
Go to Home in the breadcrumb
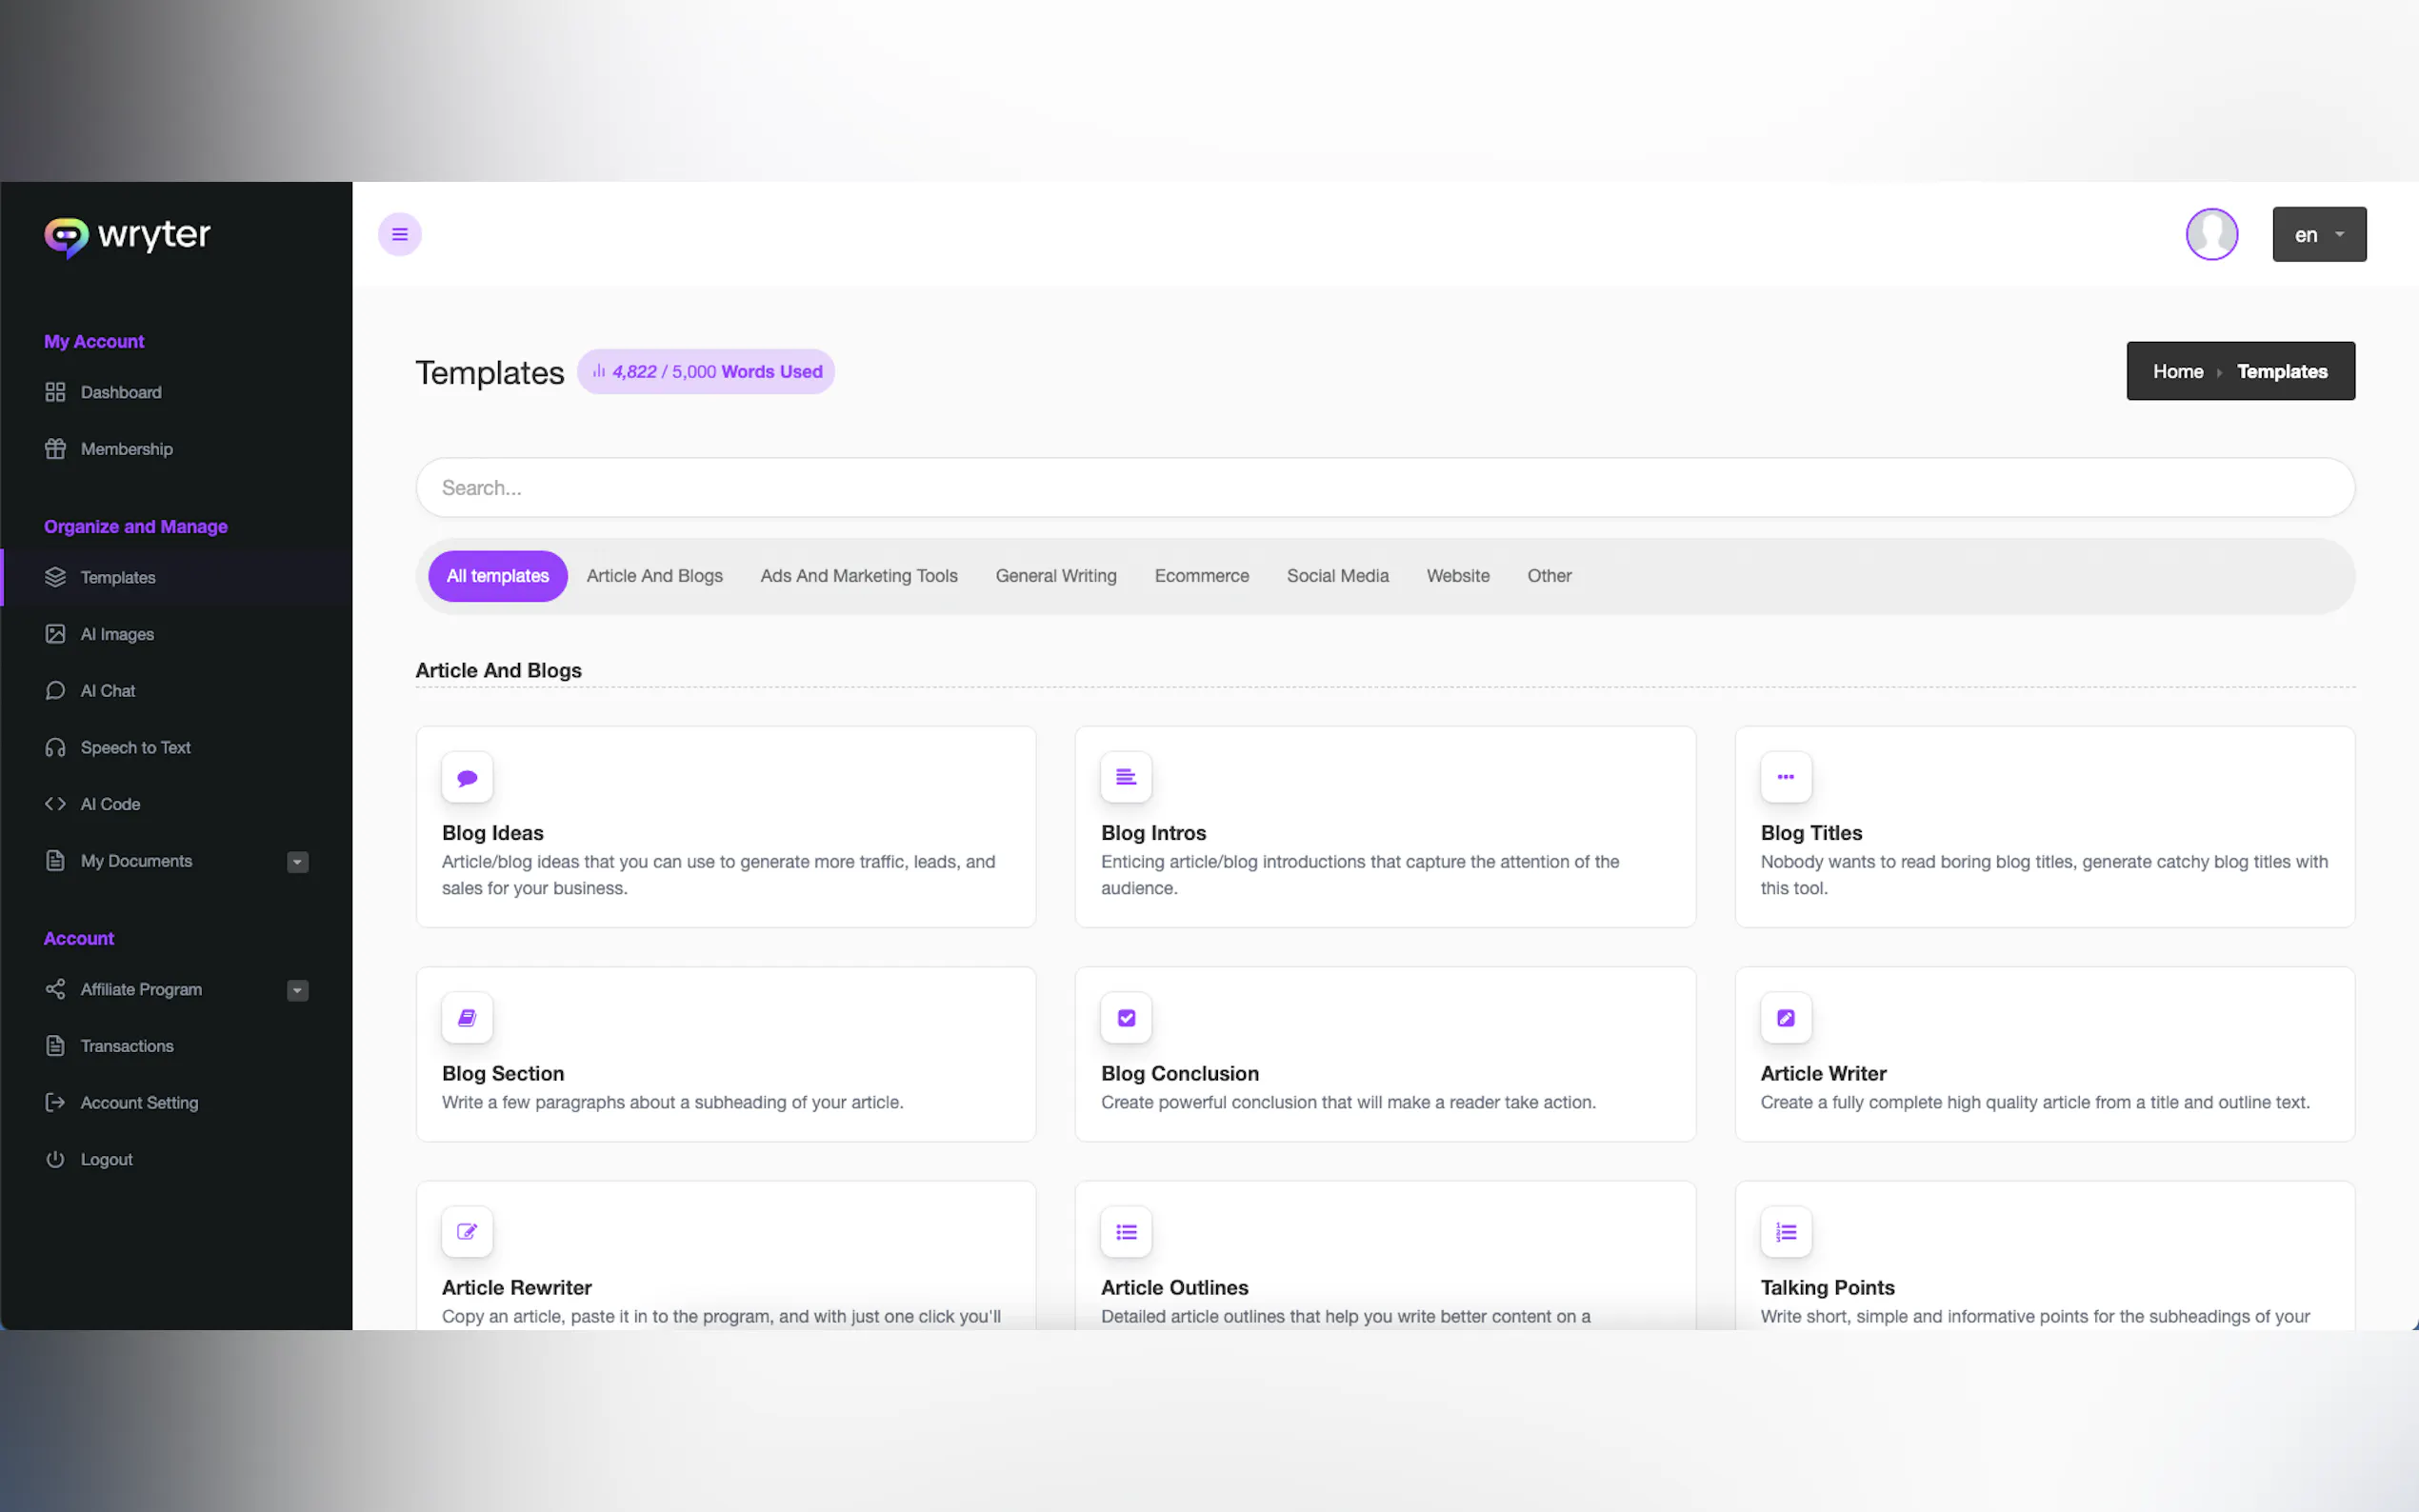[x=2177, y=371]
